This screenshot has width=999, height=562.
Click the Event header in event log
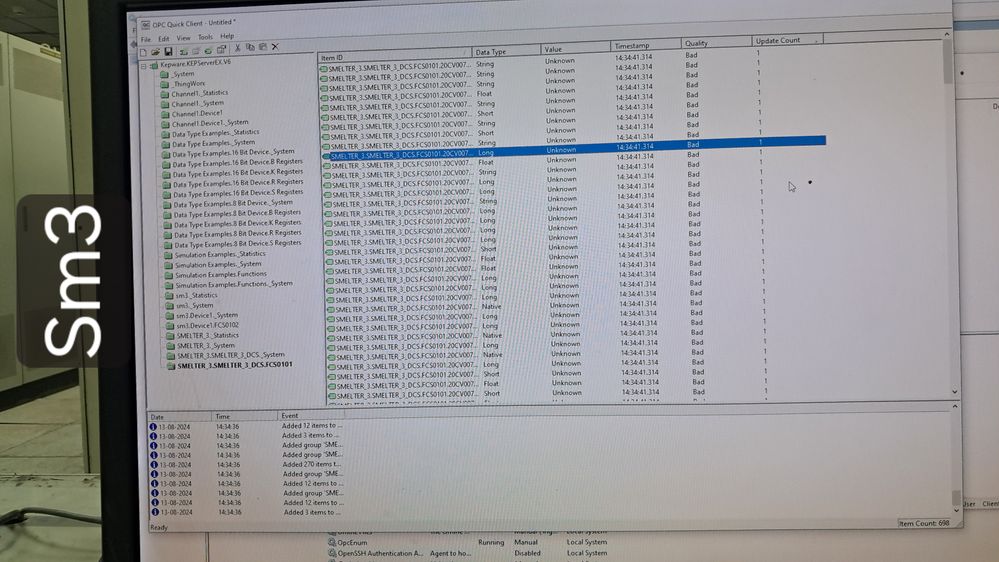pos(312,415)
